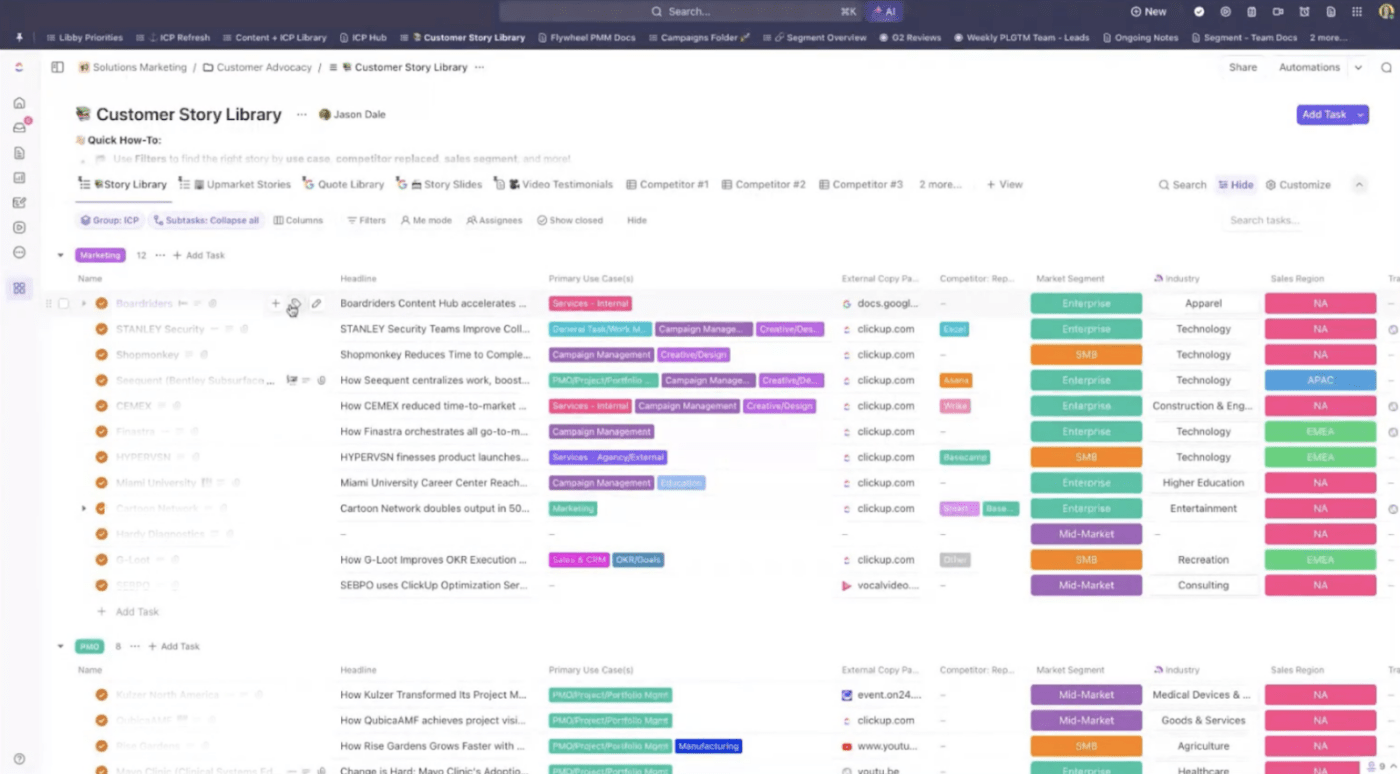The image size is (1400, 774).
Task: Collapse the Marketing group
Action: tap(60, 255)
